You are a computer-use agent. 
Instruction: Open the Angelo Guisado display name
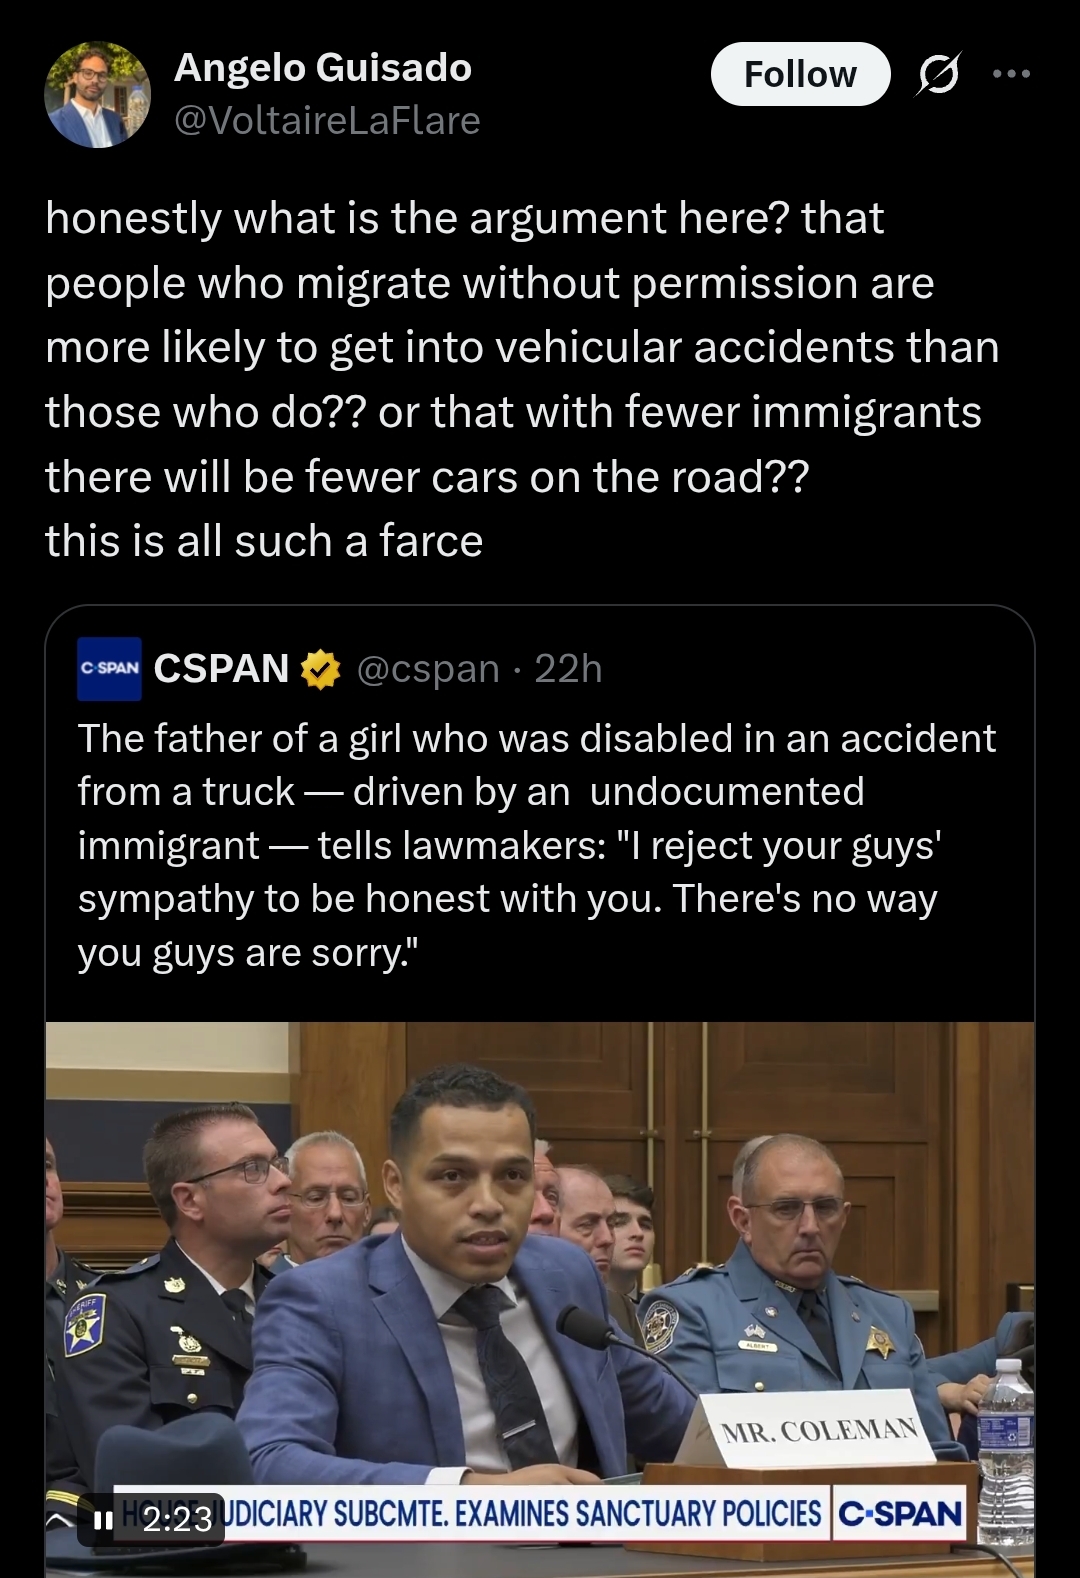[323, 67]
